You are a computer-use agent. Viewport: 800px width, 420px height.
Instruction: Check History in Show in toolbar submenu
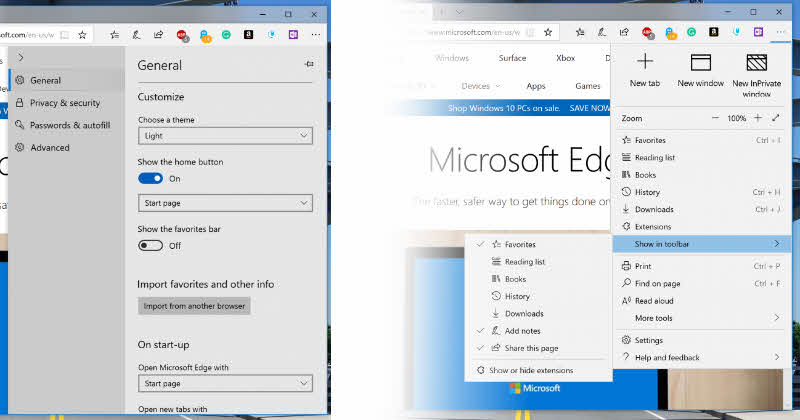(538, 297)
